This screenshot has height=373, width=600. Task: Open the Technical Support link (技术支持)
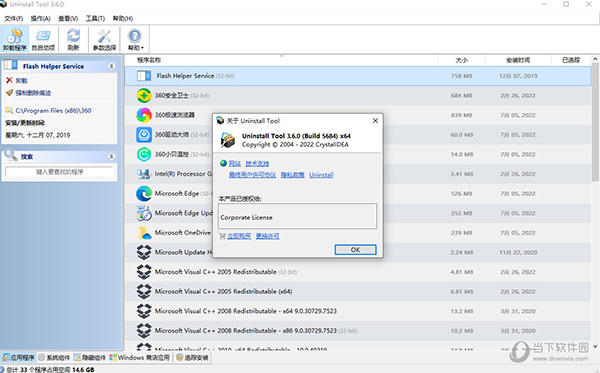(x=257, y=164)
